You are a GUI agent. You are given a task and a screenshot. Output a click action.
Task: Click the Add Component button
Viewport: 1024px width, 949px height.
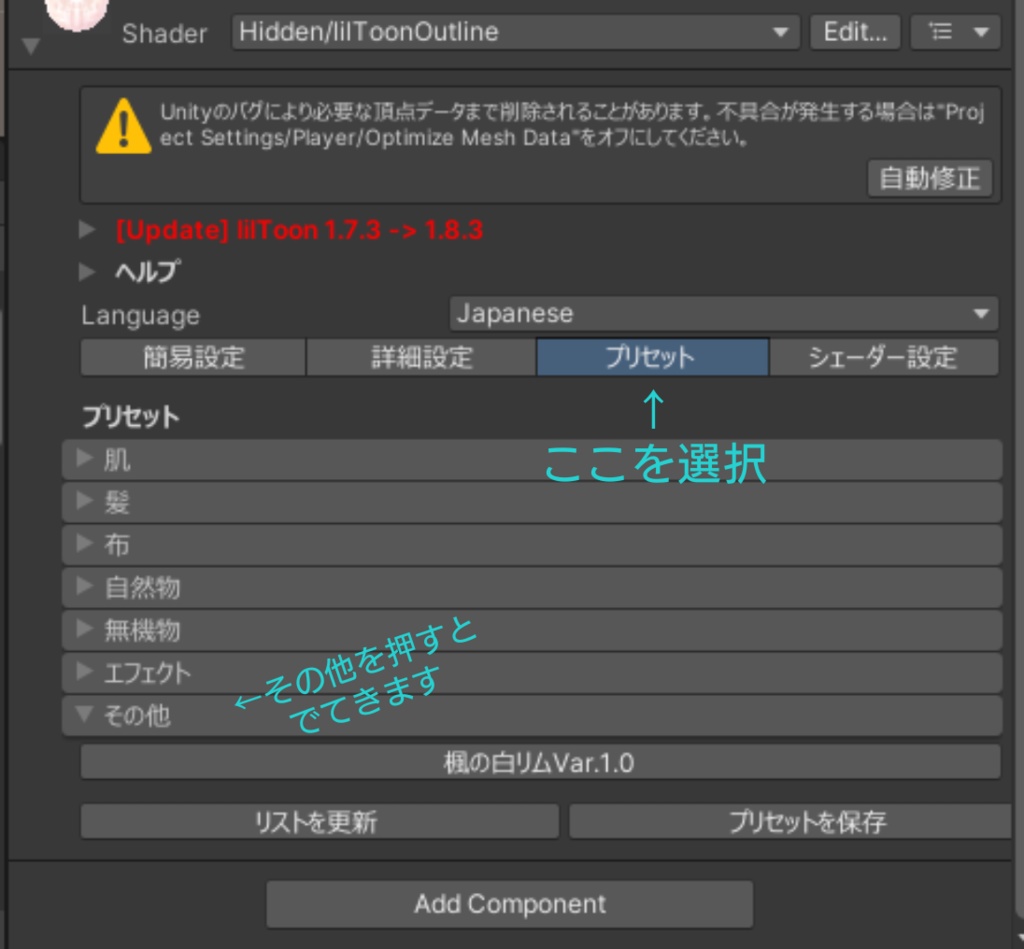click(510, 903)
